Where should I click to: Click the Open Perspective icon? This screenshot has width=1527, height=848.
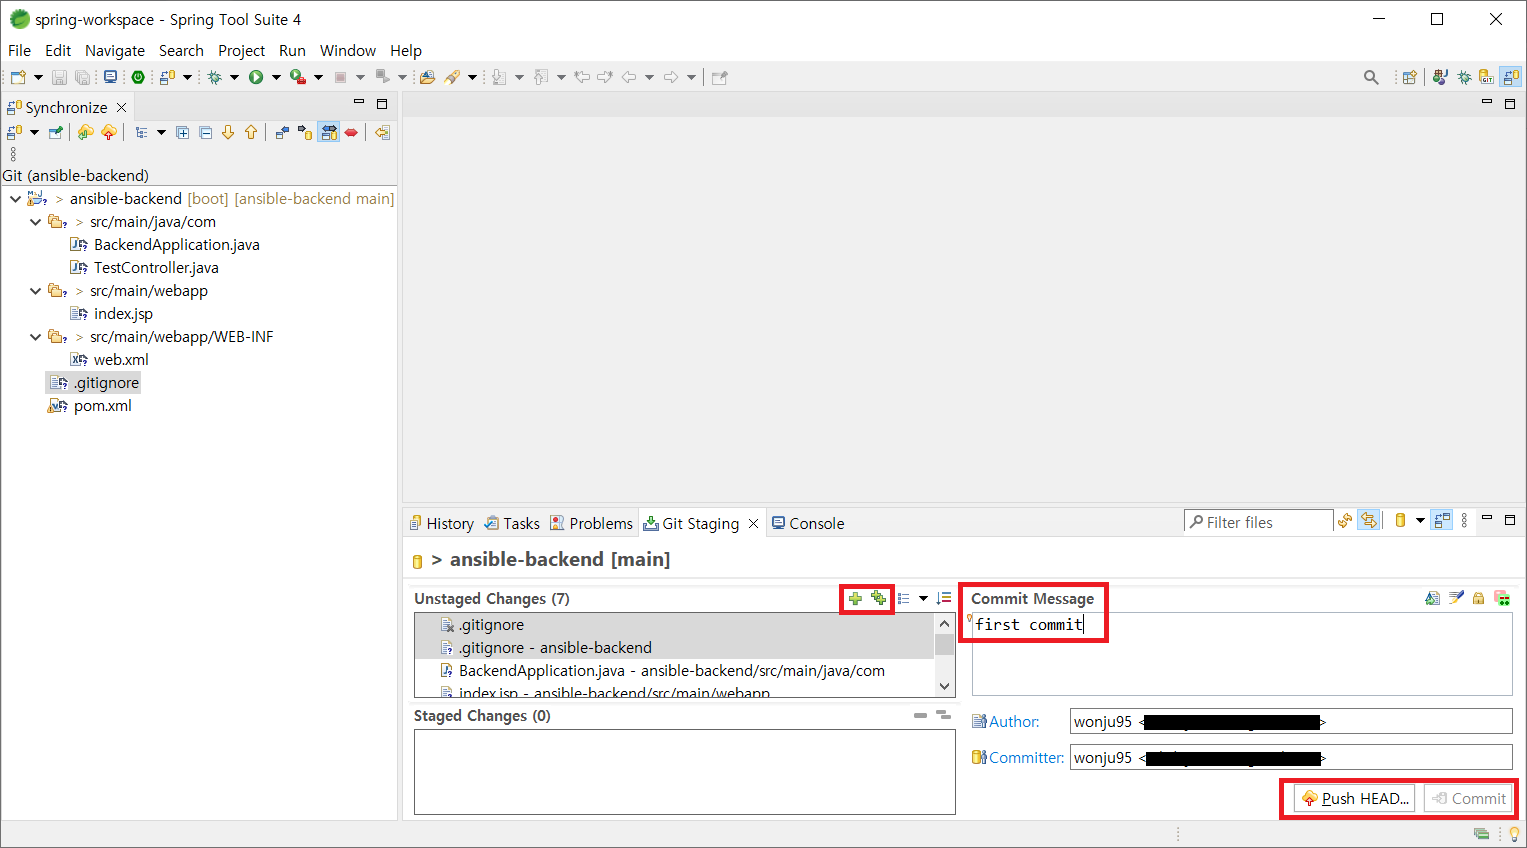click(1410, 77)
